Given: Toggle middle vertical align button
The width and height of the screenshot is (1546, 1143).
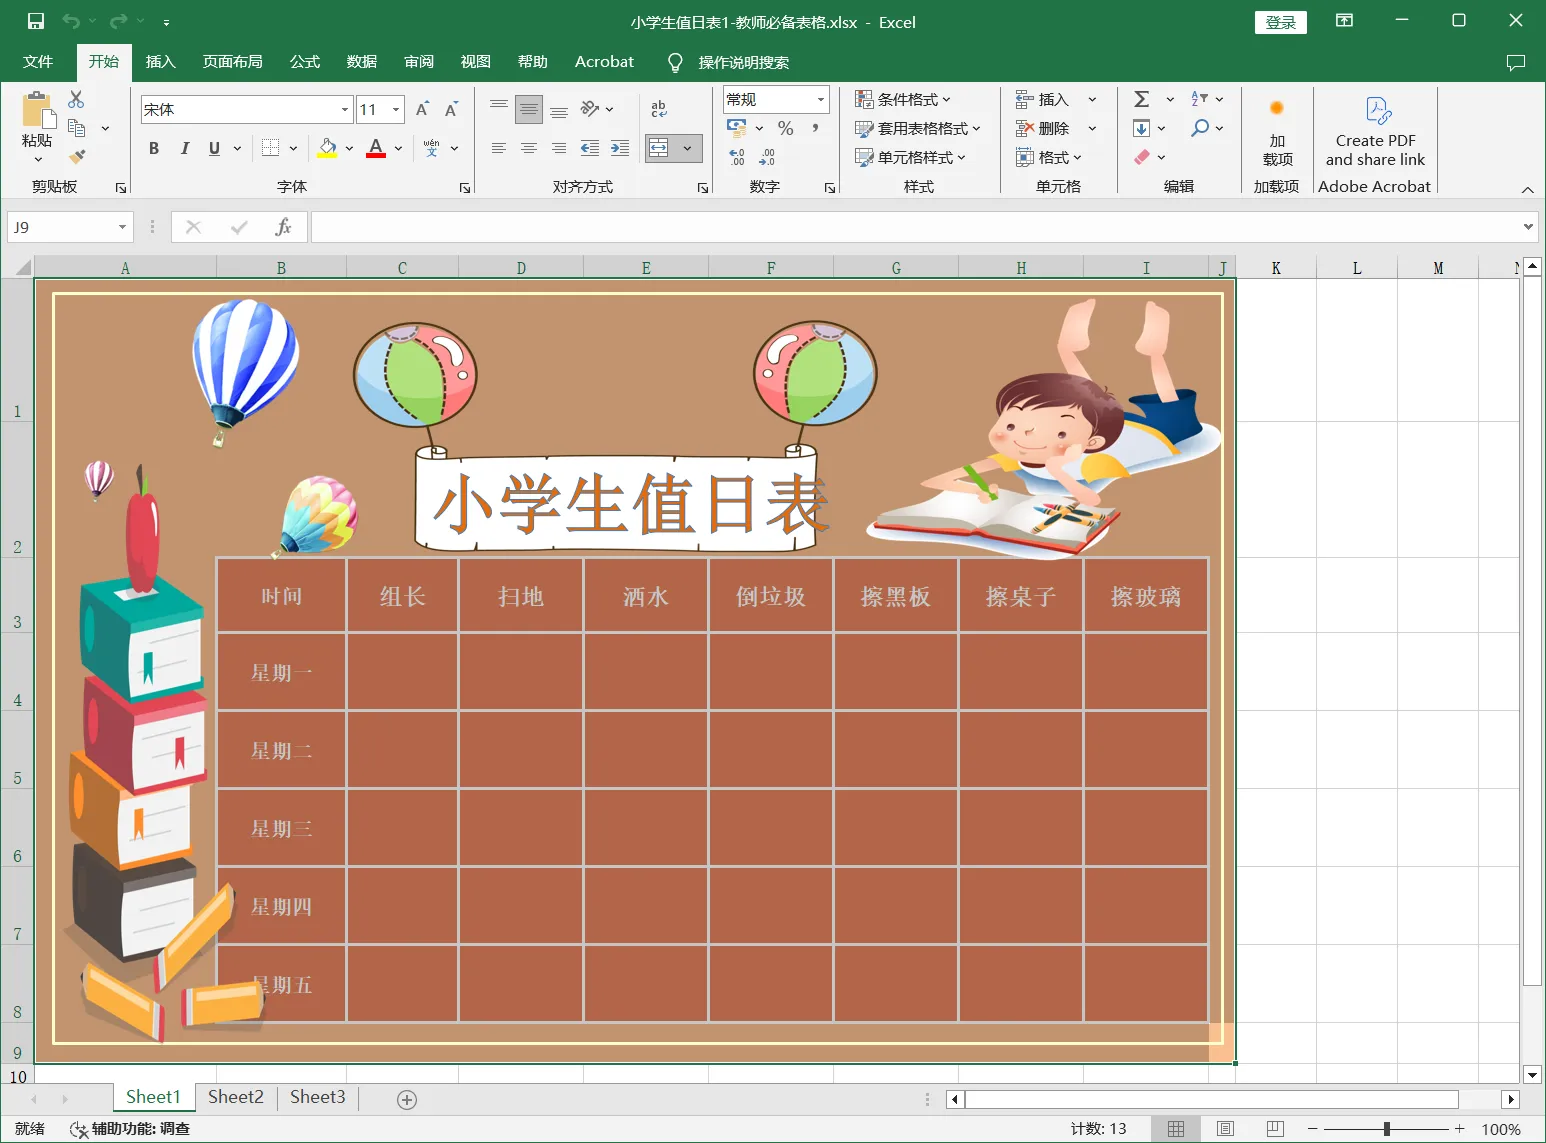Looking at the screenshot, I should point(529,109).
